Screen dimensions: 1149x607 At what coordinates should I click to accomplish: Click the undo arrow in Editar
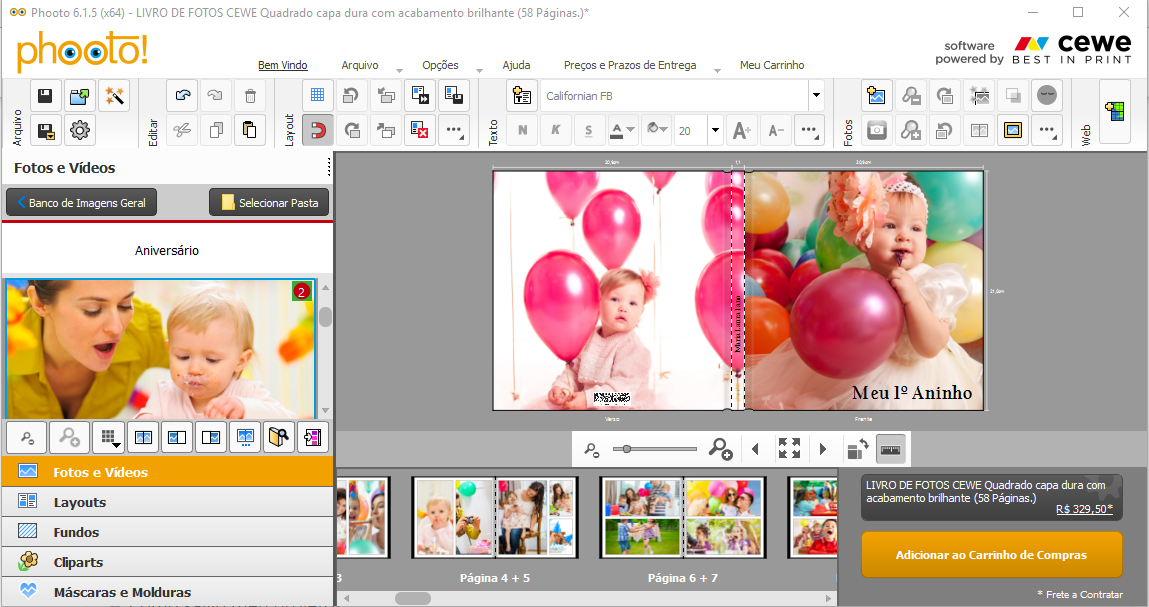coord(182,96)
